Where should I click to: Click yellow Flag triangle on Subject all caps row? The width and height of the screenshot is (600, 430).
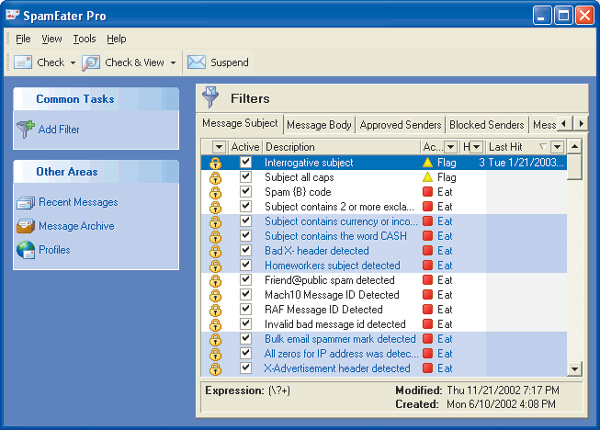428,177
